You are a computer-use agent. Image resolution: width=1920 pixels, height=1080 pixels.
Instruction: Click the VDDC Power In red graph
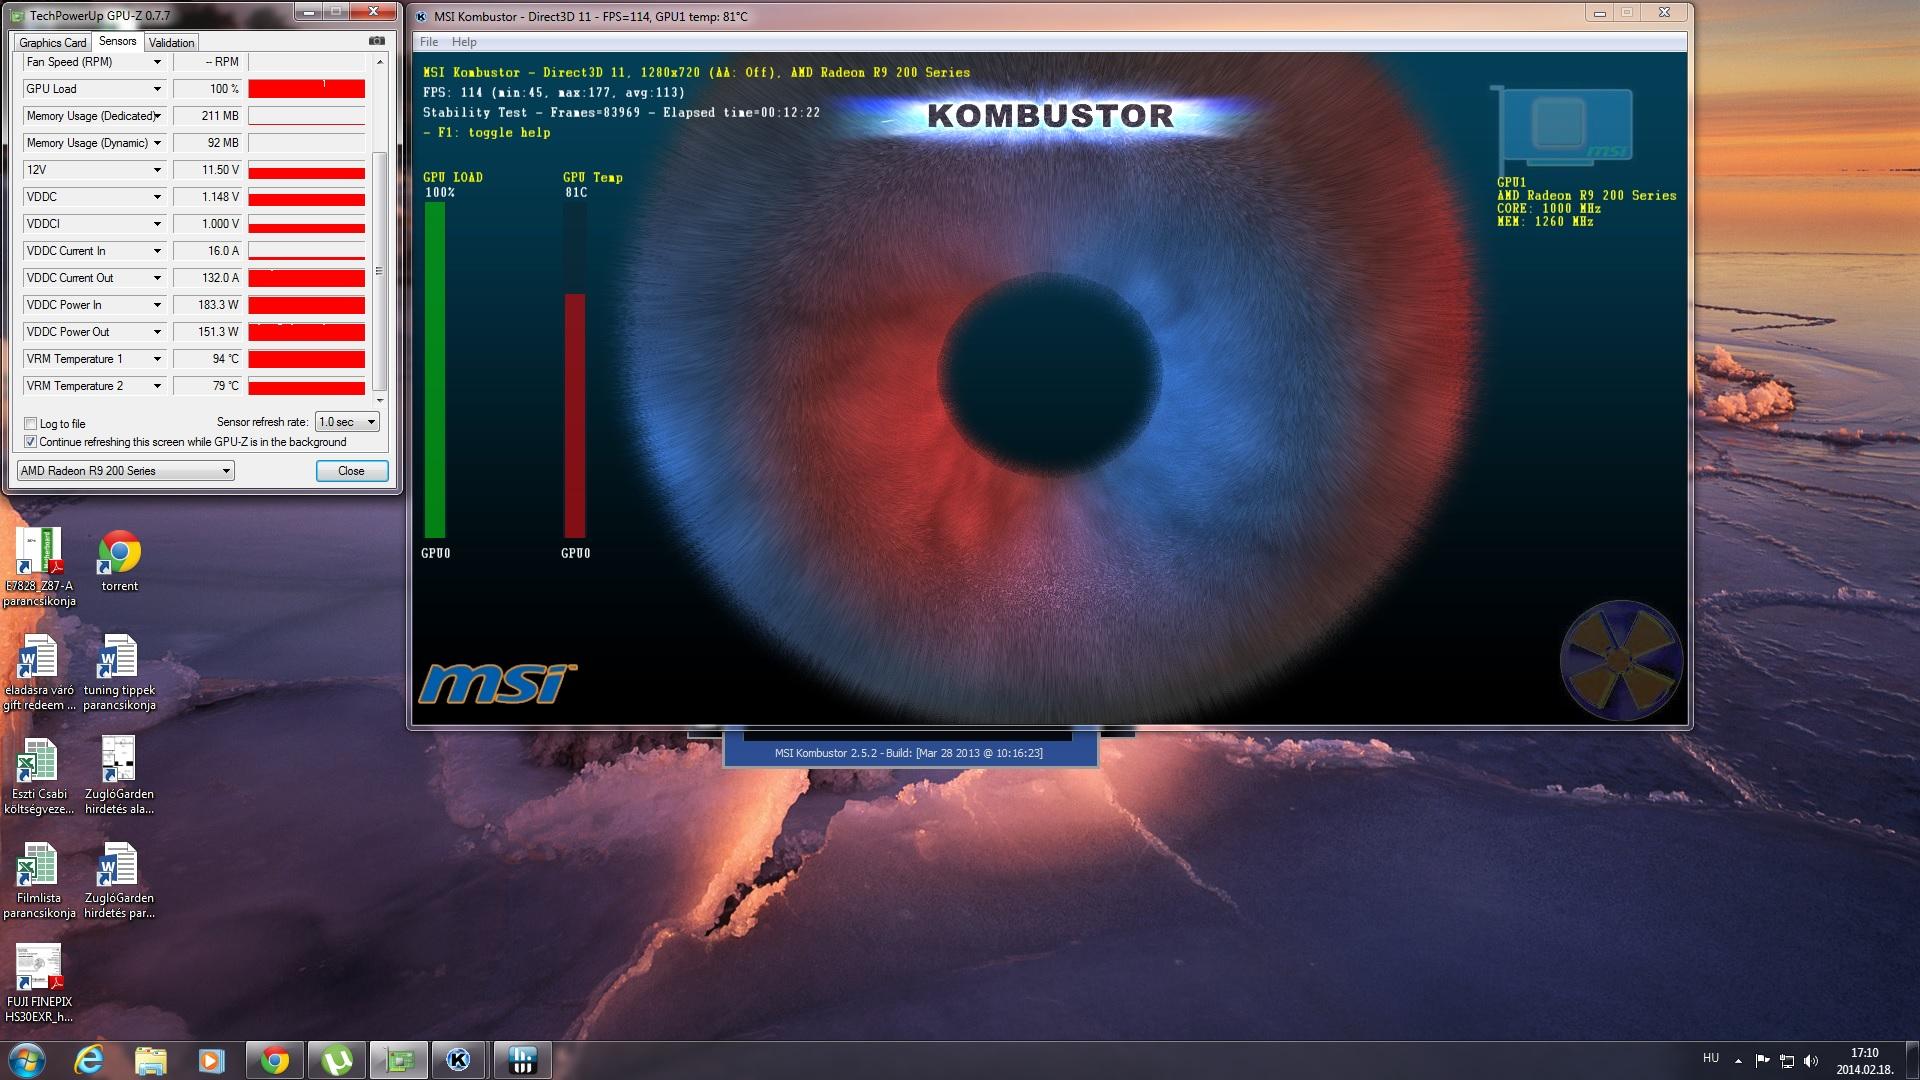(306, 305)
